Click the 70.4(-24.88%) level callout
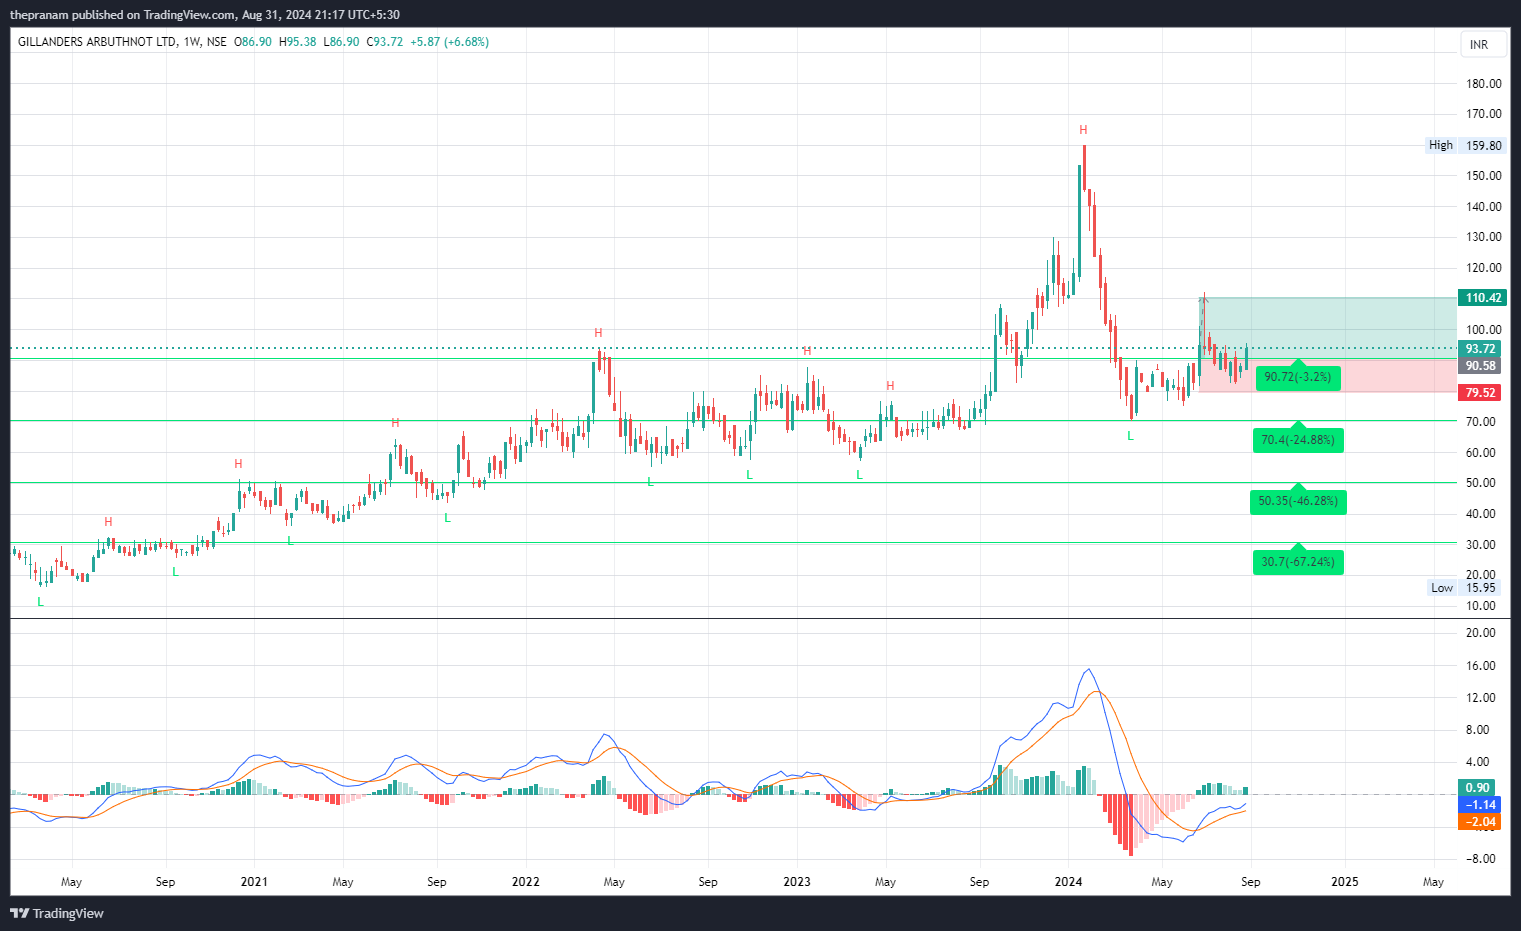This screenshot has height=931, width=1521. [x=1297, y=440]
